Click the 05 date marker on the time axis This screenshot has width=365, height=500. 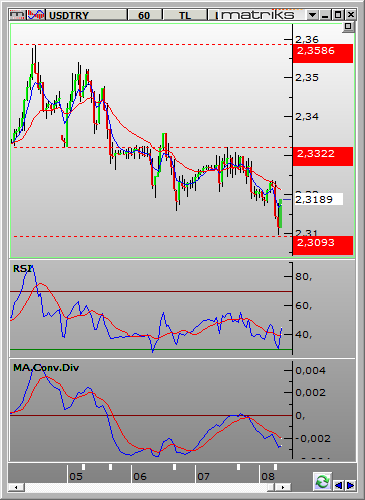tap(76, 477)
